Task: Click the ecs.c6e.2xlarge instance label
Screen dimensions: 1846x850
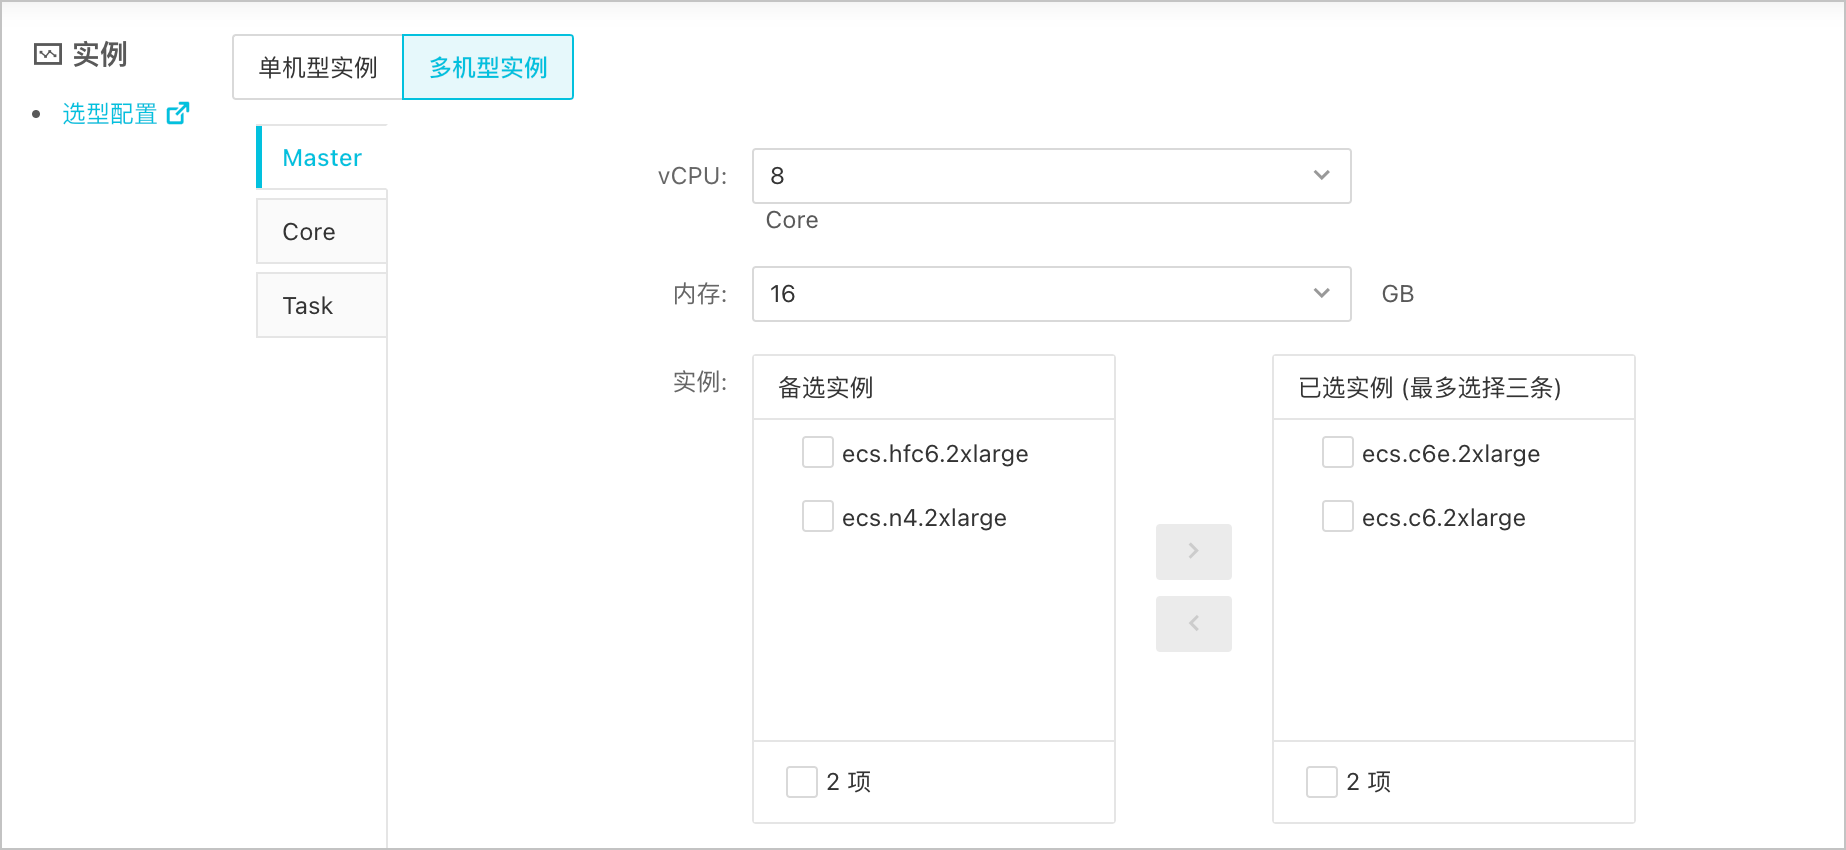Action: click(1451, 454)
